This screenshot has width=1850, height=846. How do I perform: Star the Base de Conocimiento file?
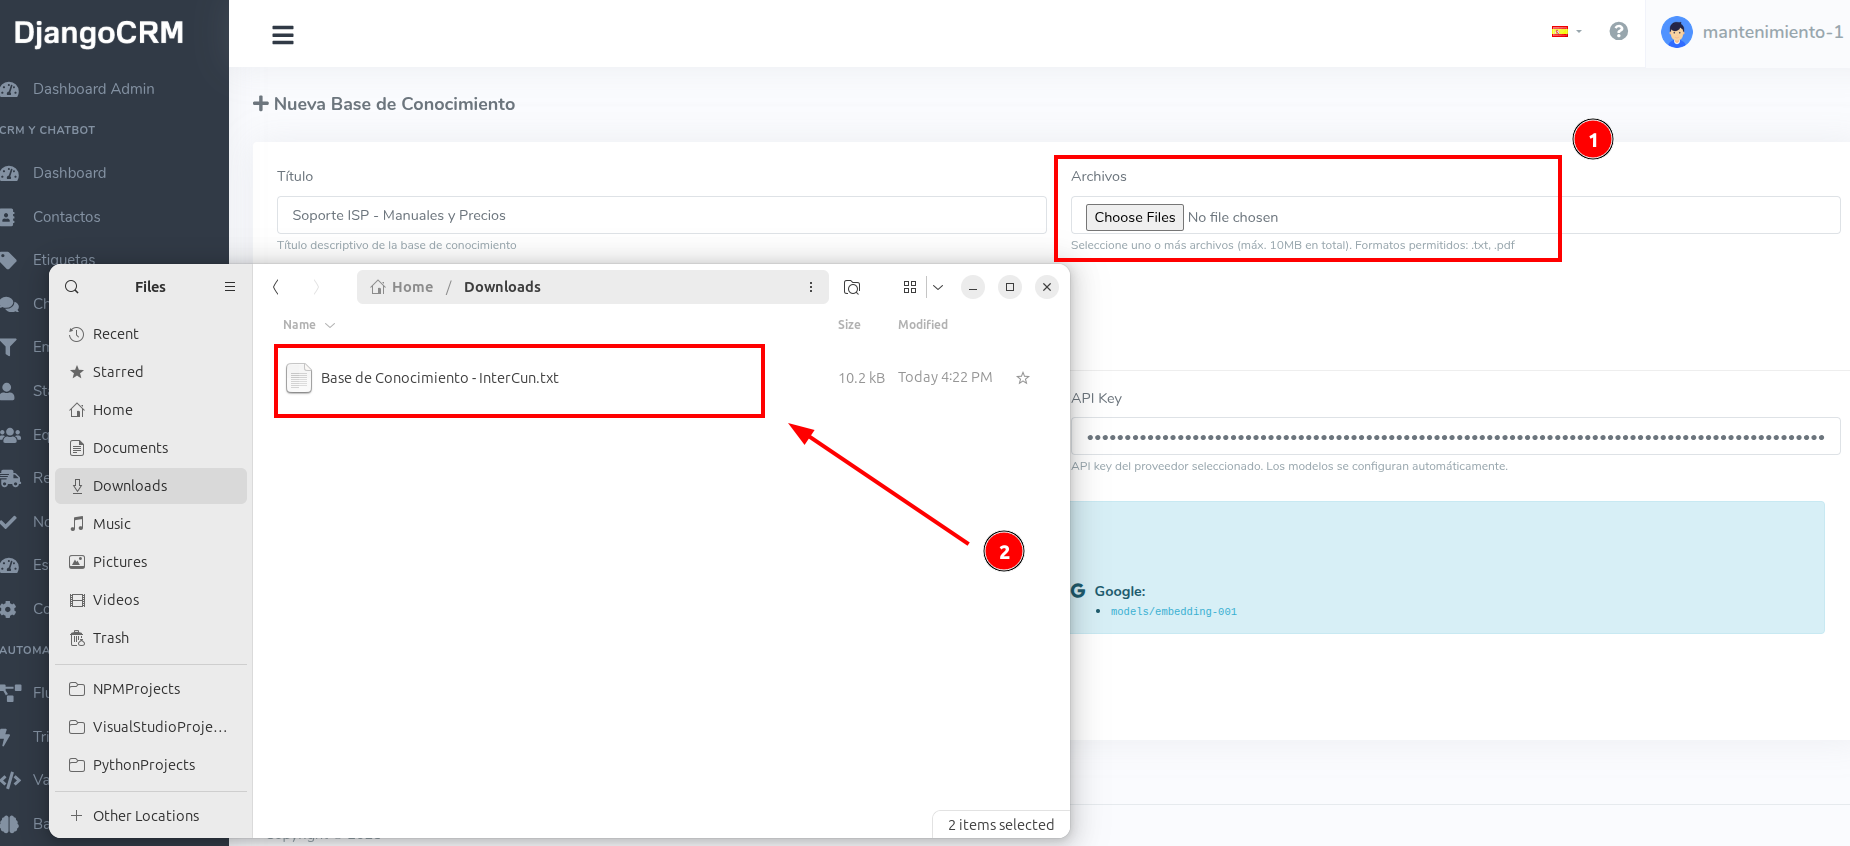tap(1022, 378)
